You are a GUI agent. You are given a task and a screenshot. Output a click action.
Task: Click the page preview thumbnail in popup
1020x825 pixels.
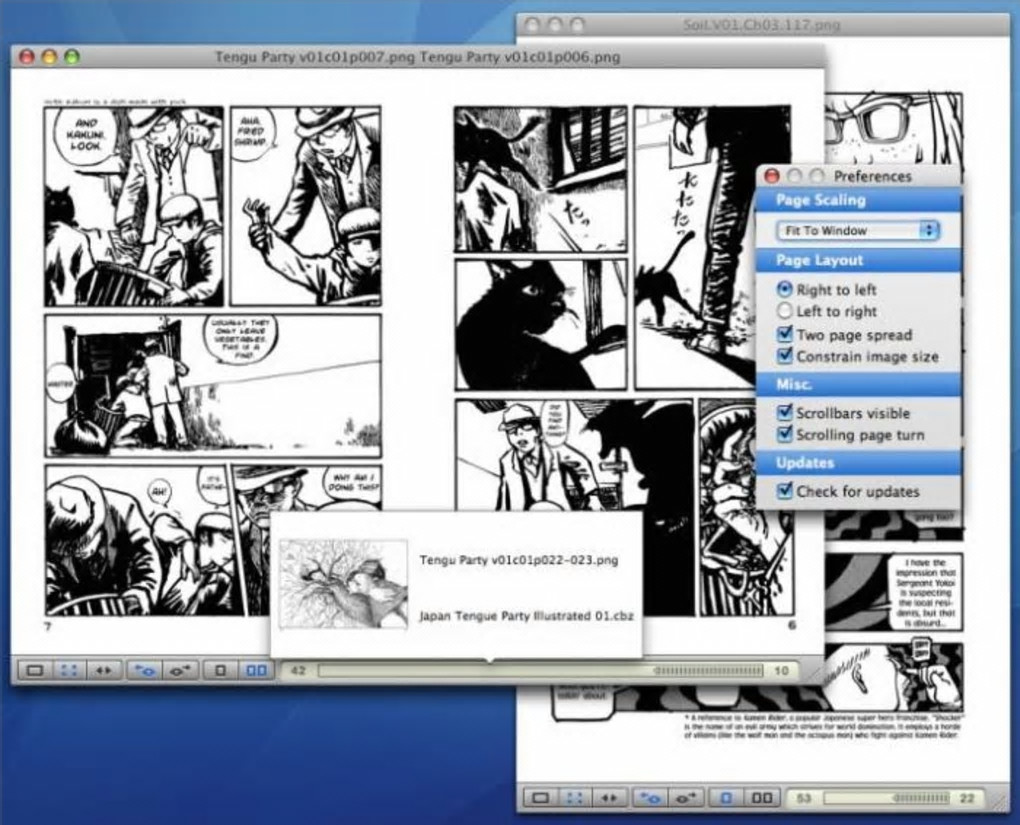coord(343,584)
